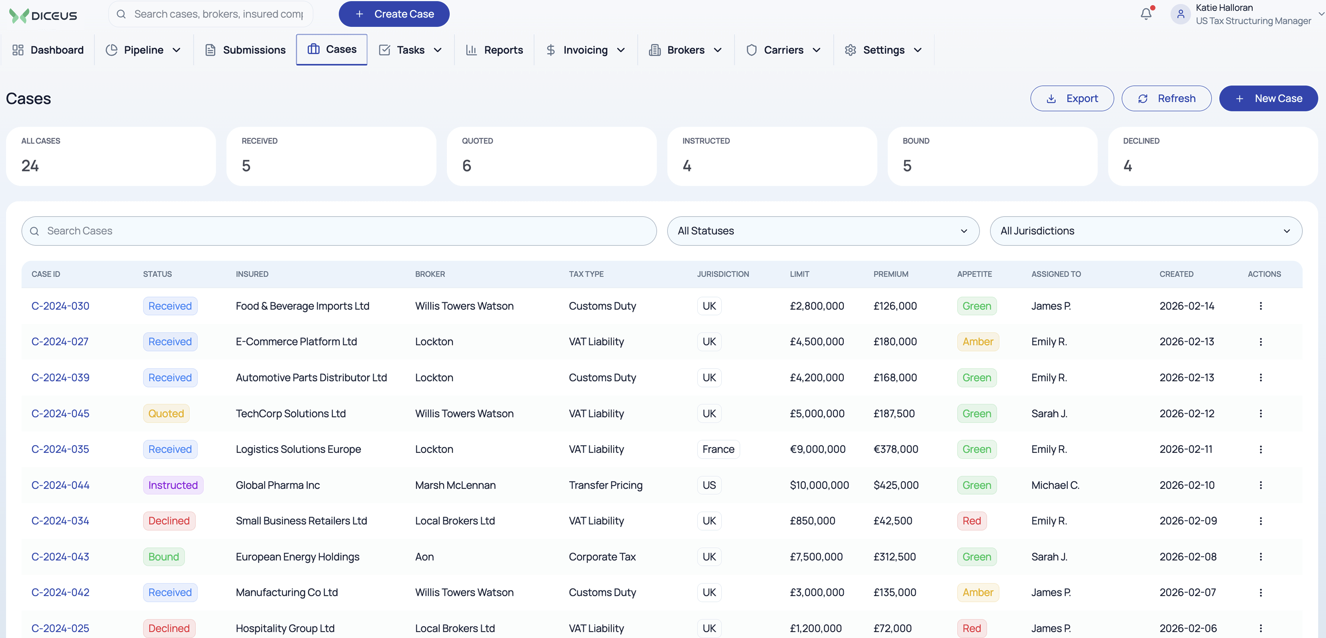Open actions menu for C-2024-044

(1260, 485)
